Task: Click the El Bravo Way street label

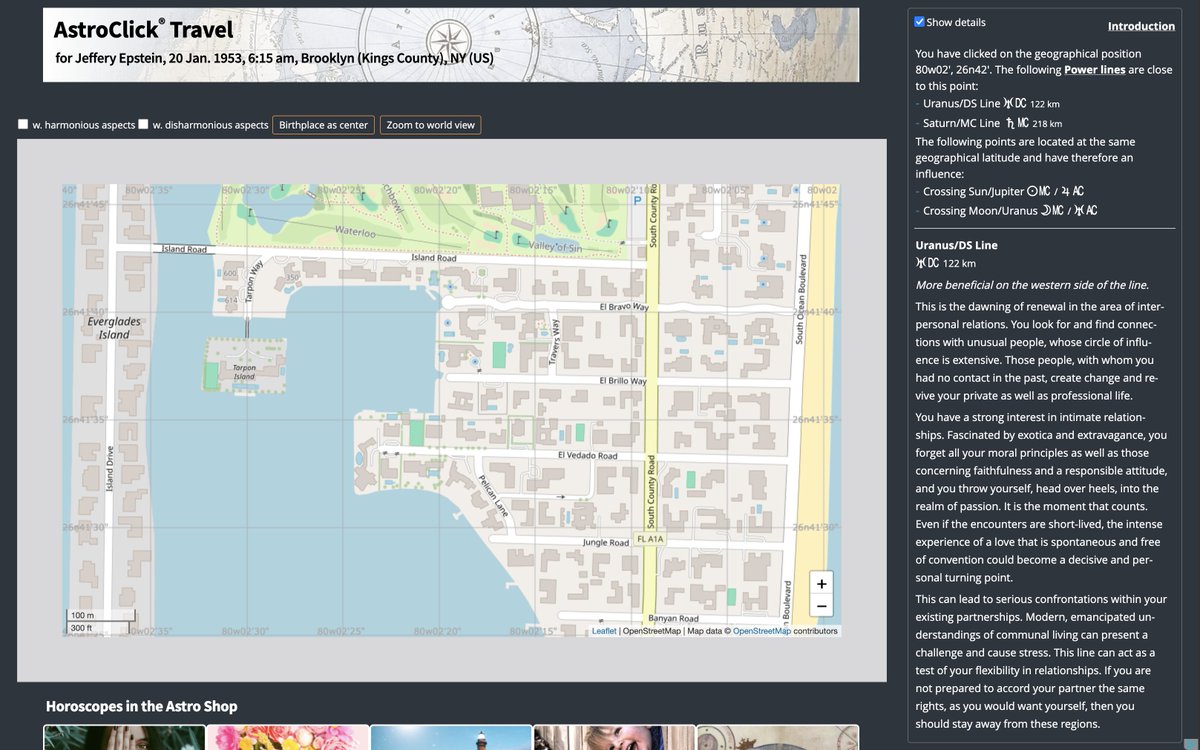Action: [624, 306]
